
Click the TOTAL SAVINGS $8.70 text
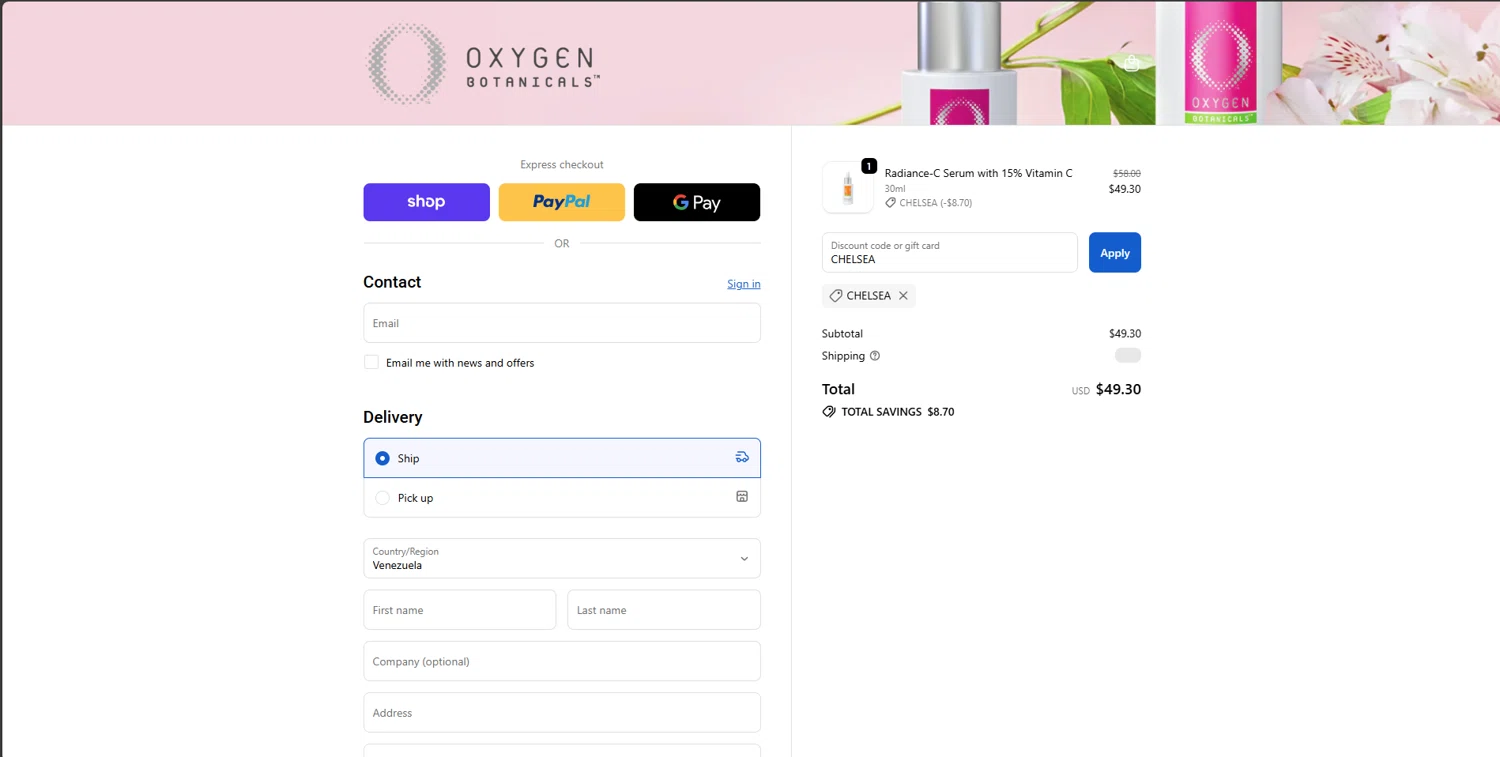[x=898, y=412]
